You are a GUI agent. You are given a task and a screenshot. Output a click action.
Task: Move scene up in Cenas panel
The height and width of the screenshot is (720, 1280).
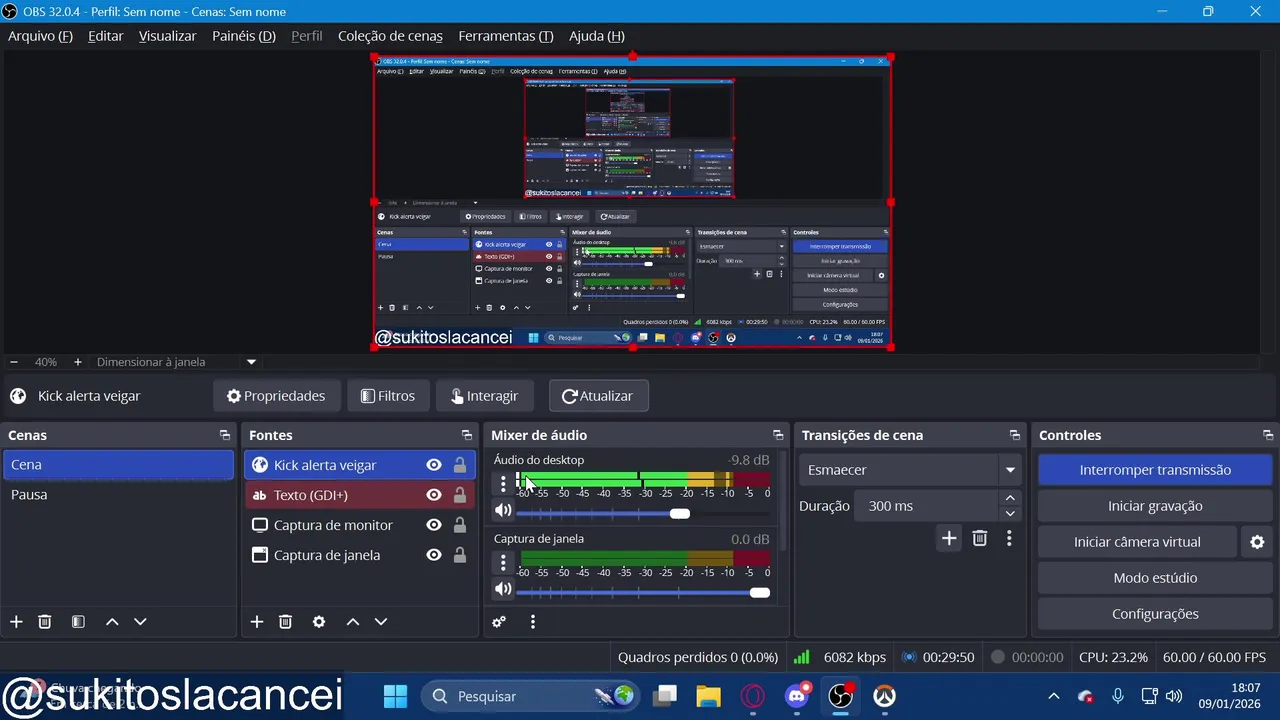pyautogui.click(x=112, y=622)
